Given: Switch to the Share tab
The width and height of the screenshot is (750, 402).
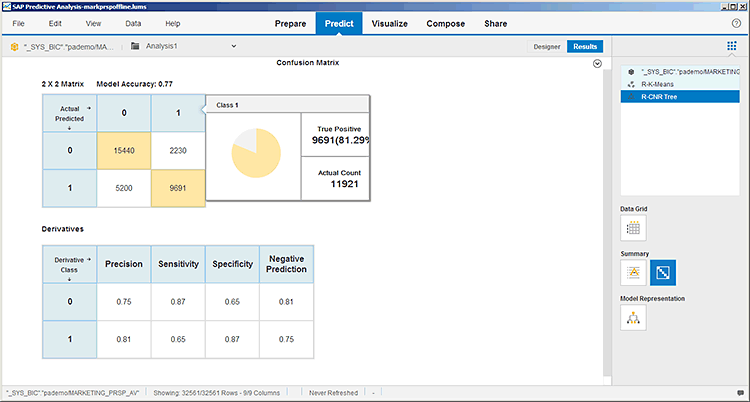Looking at the screenshot, I should [x=496, y=23].
